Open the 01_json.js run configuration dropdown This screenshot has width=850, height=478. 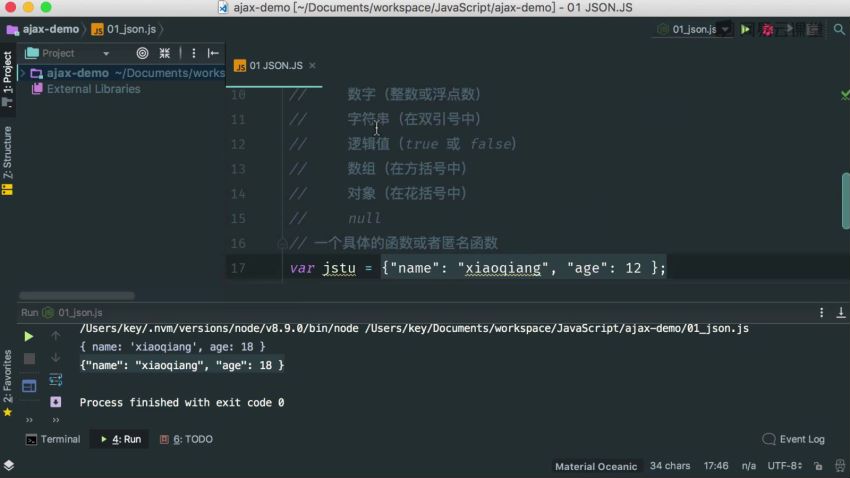coord(694,30)
